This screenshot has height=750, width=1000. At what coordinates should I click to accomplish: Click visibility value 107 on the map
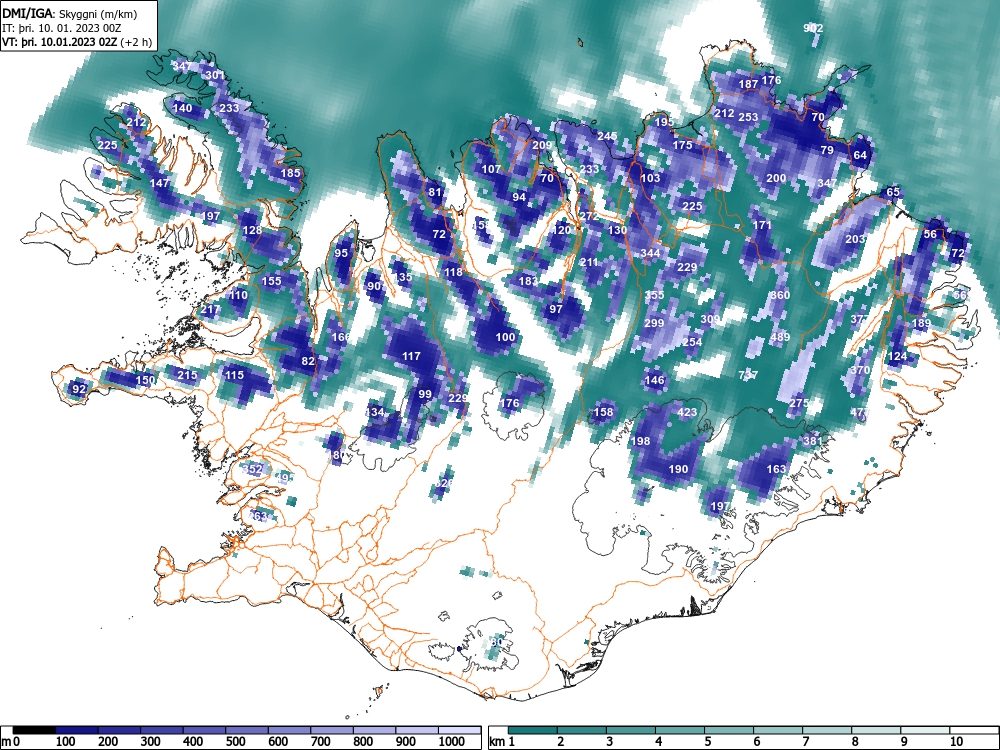(491, 169)
